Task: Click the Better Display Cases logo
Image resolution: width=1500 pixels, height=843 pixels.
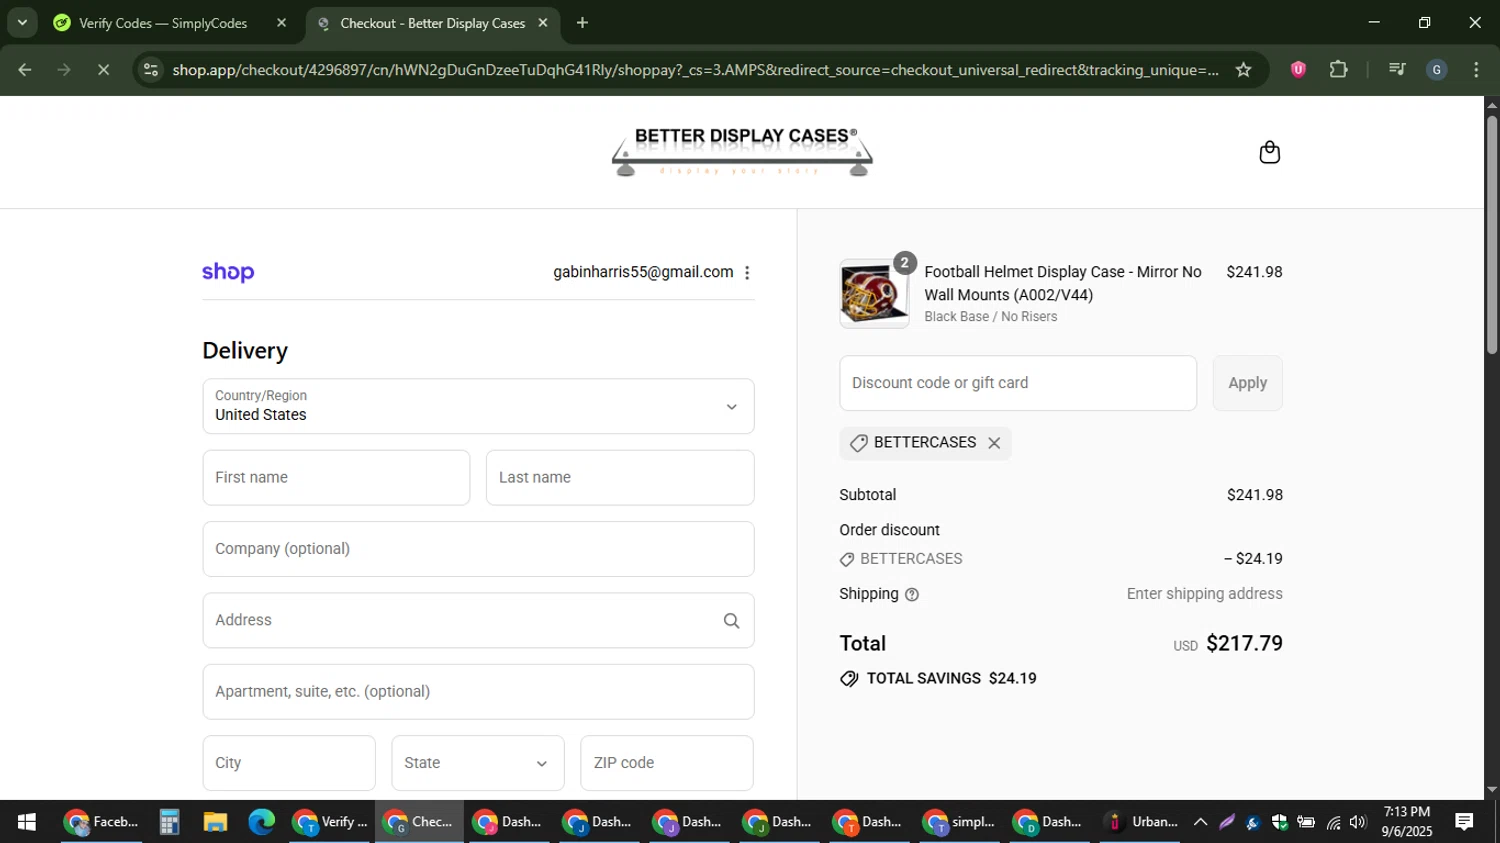Action: [742, 152]
